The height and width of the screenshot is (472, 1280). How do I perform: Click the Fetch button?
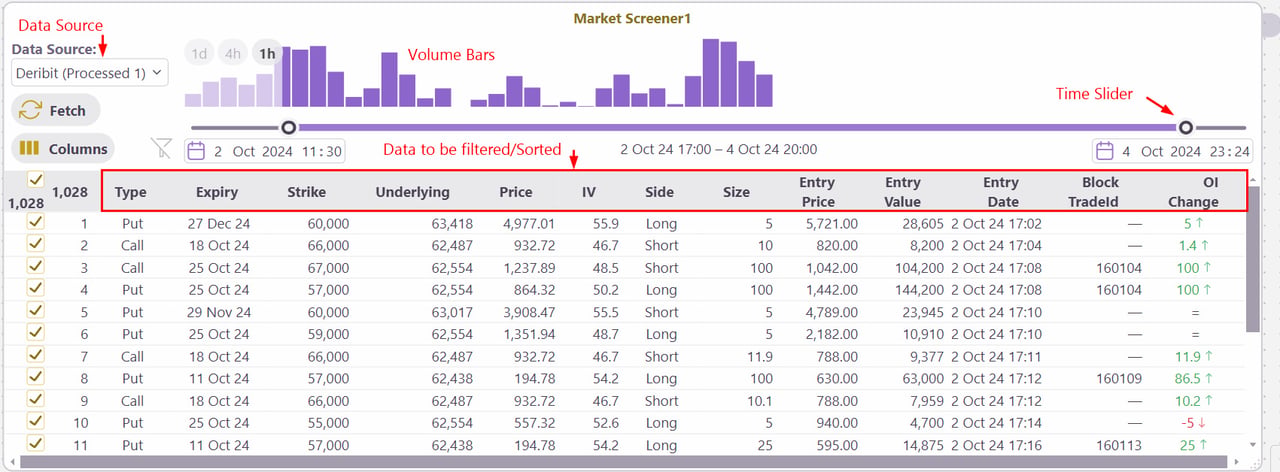pyautogui.click(x=56, y=110)
